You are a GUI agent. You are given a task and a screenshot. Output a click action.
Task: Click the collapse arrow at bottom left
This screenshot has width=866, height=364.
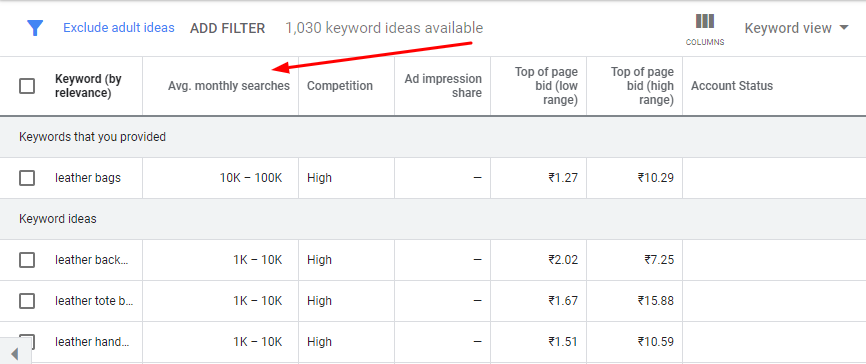pos(15,354)
